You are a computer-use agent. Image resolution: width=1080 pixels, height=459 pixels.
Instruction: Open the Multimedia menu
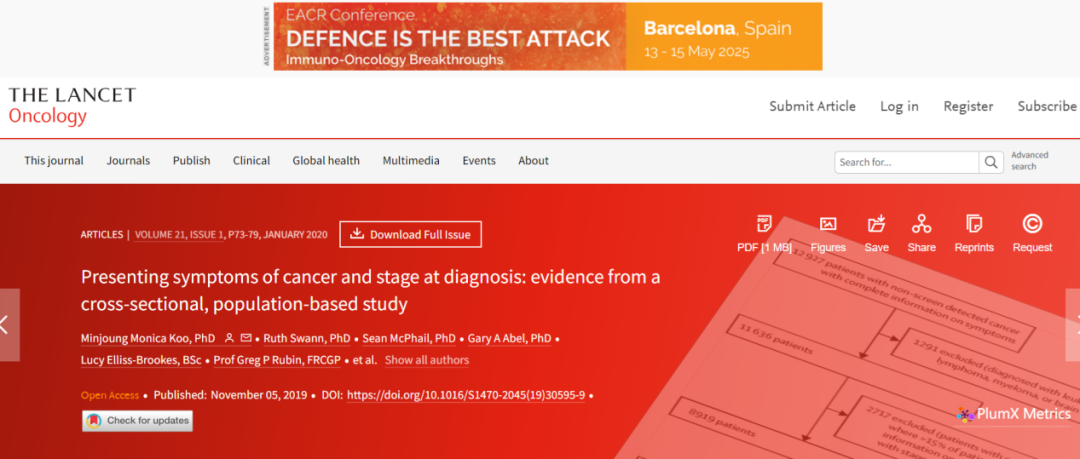click(411, 161)
